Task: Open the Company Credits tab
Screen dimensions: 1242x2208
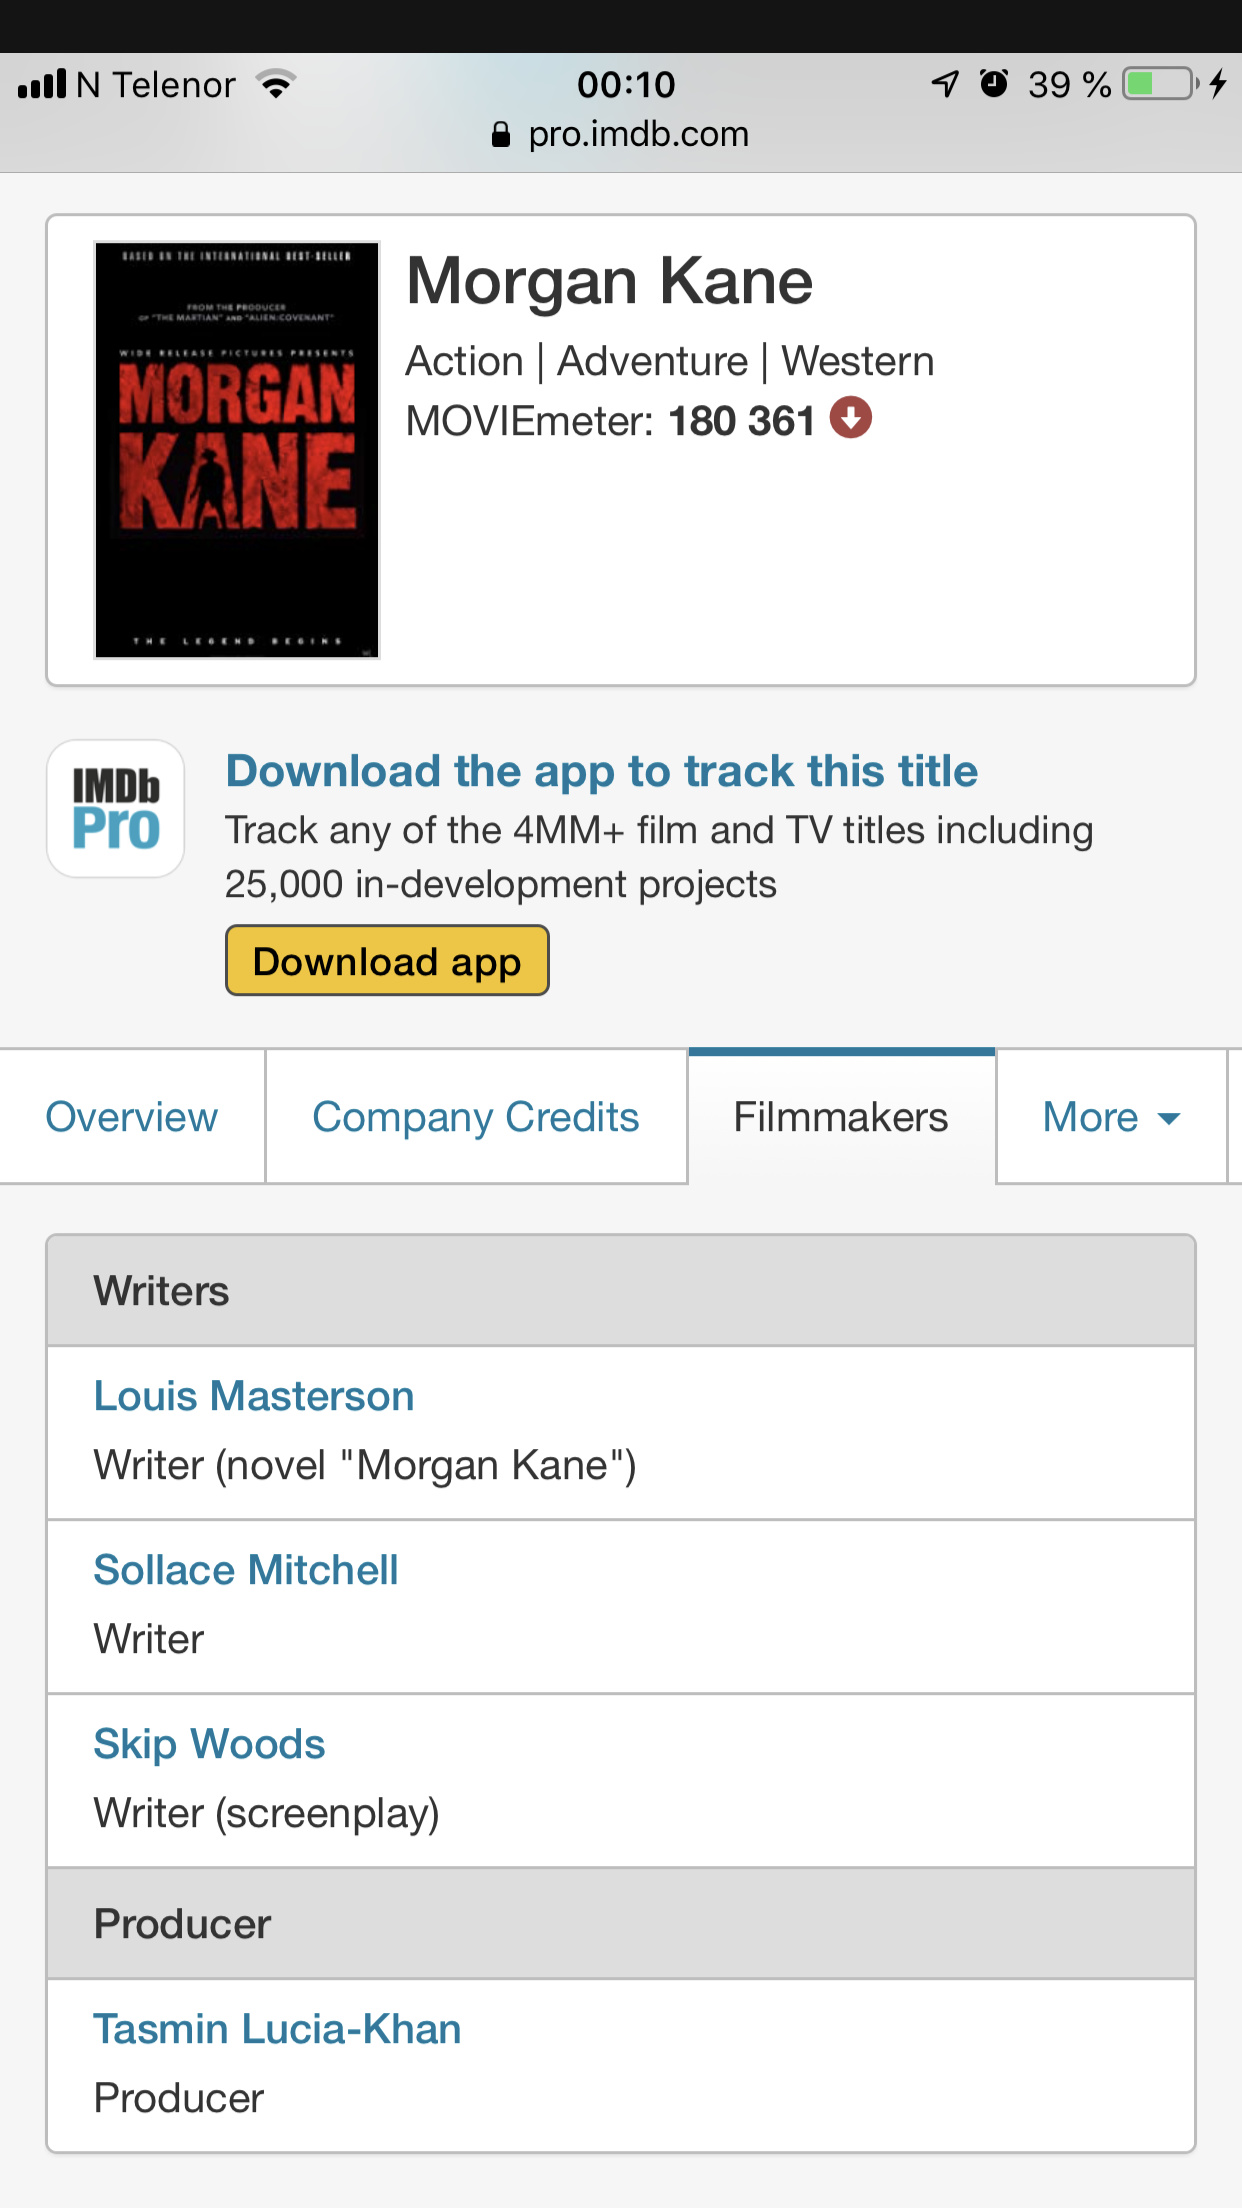Action: point(476,1117)
